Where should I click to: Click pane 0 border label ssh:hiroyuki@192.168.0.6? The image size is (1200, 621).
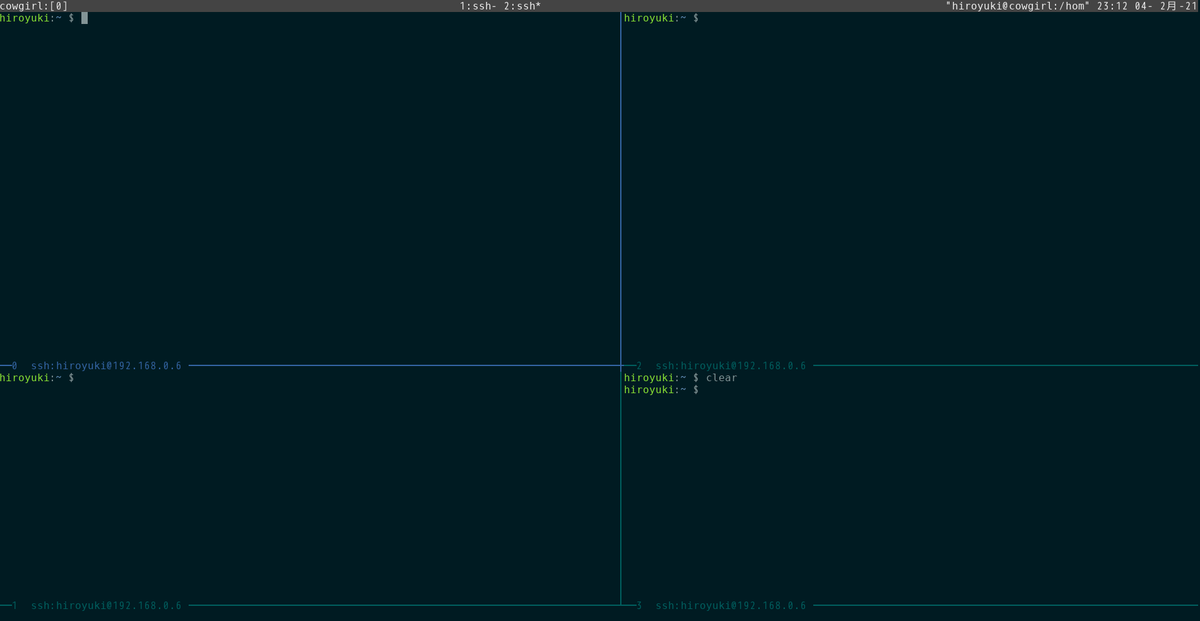point(106,365)
